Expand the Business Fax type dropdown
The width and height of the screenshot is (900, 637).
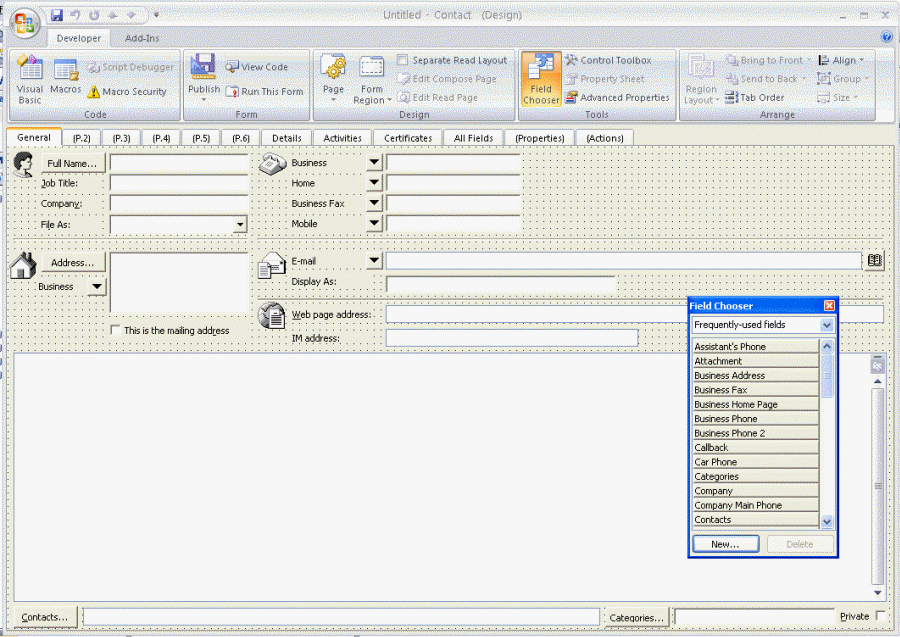(x=374, y=203)
